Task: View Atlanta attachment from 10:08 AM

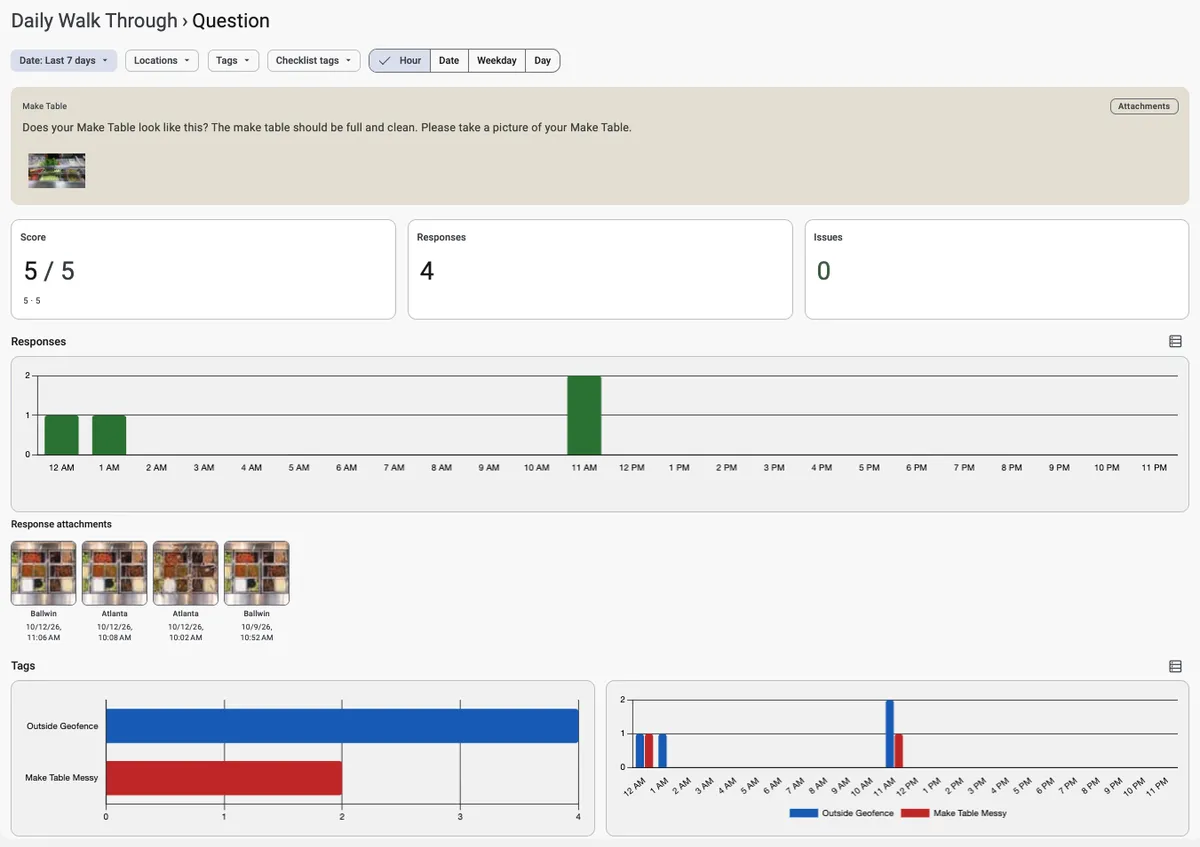Action: coord(115,573)
